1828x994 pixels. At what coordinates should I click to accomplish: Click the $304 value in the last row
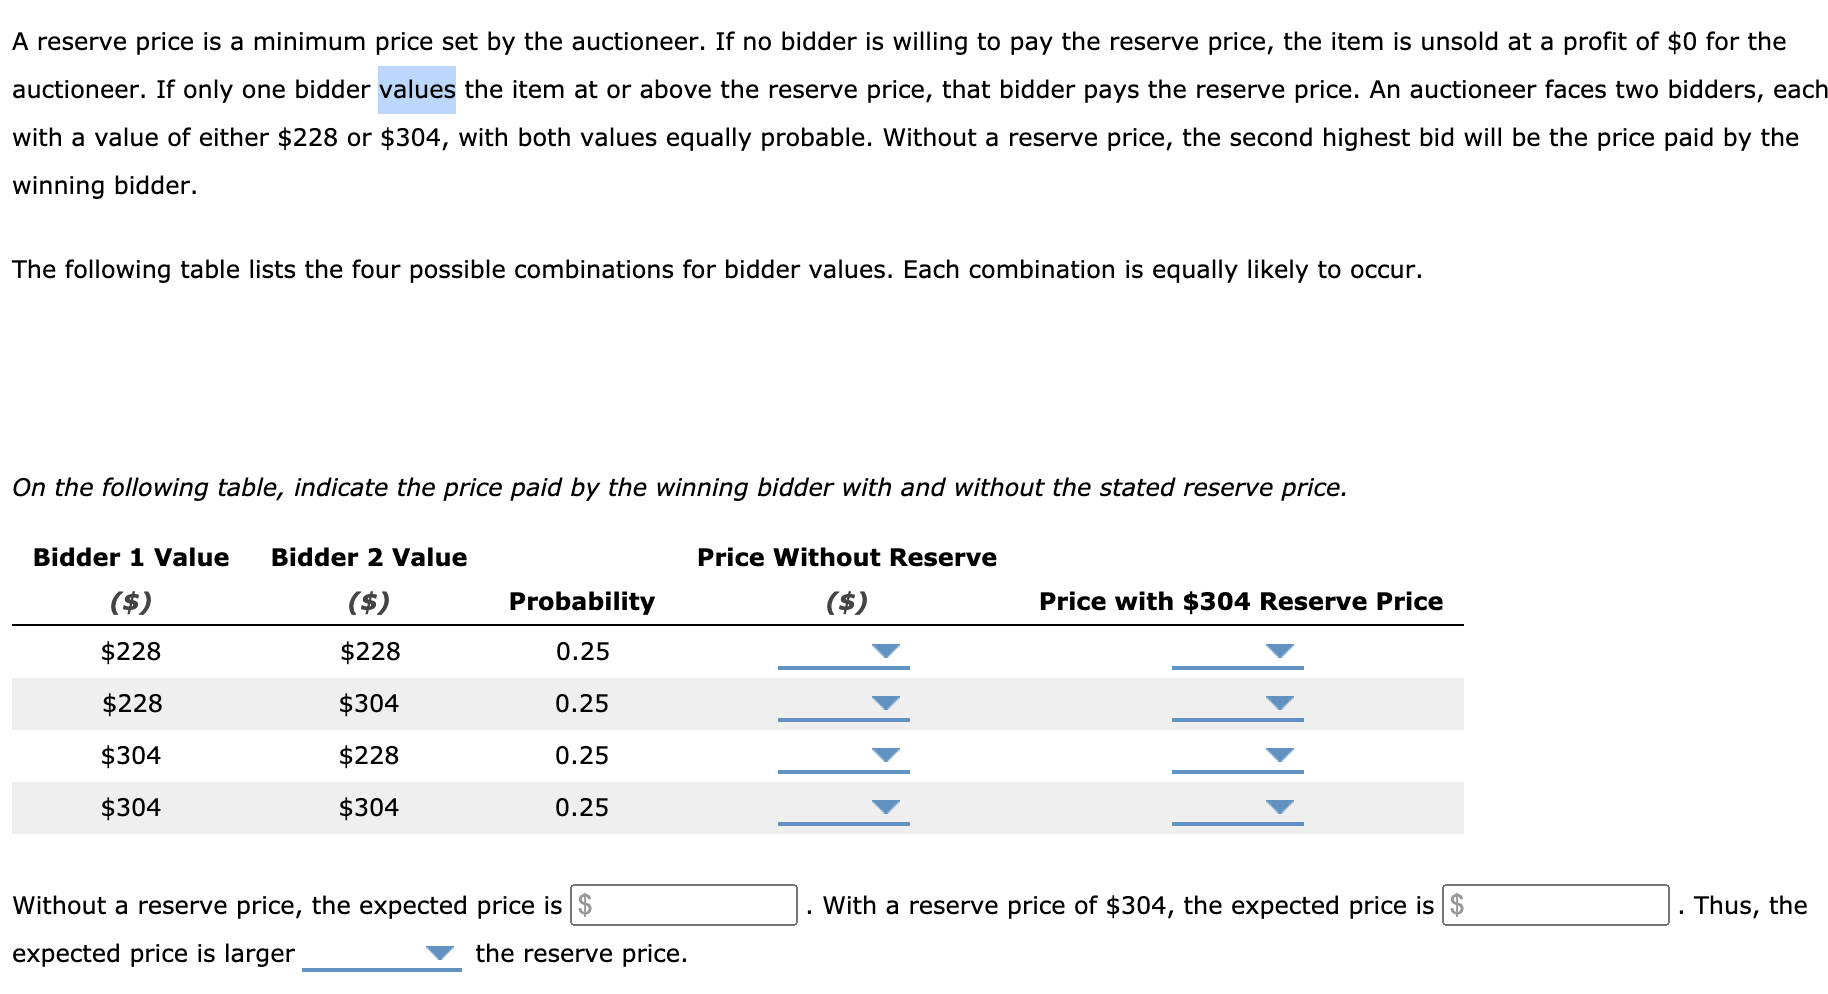point(370,806)
